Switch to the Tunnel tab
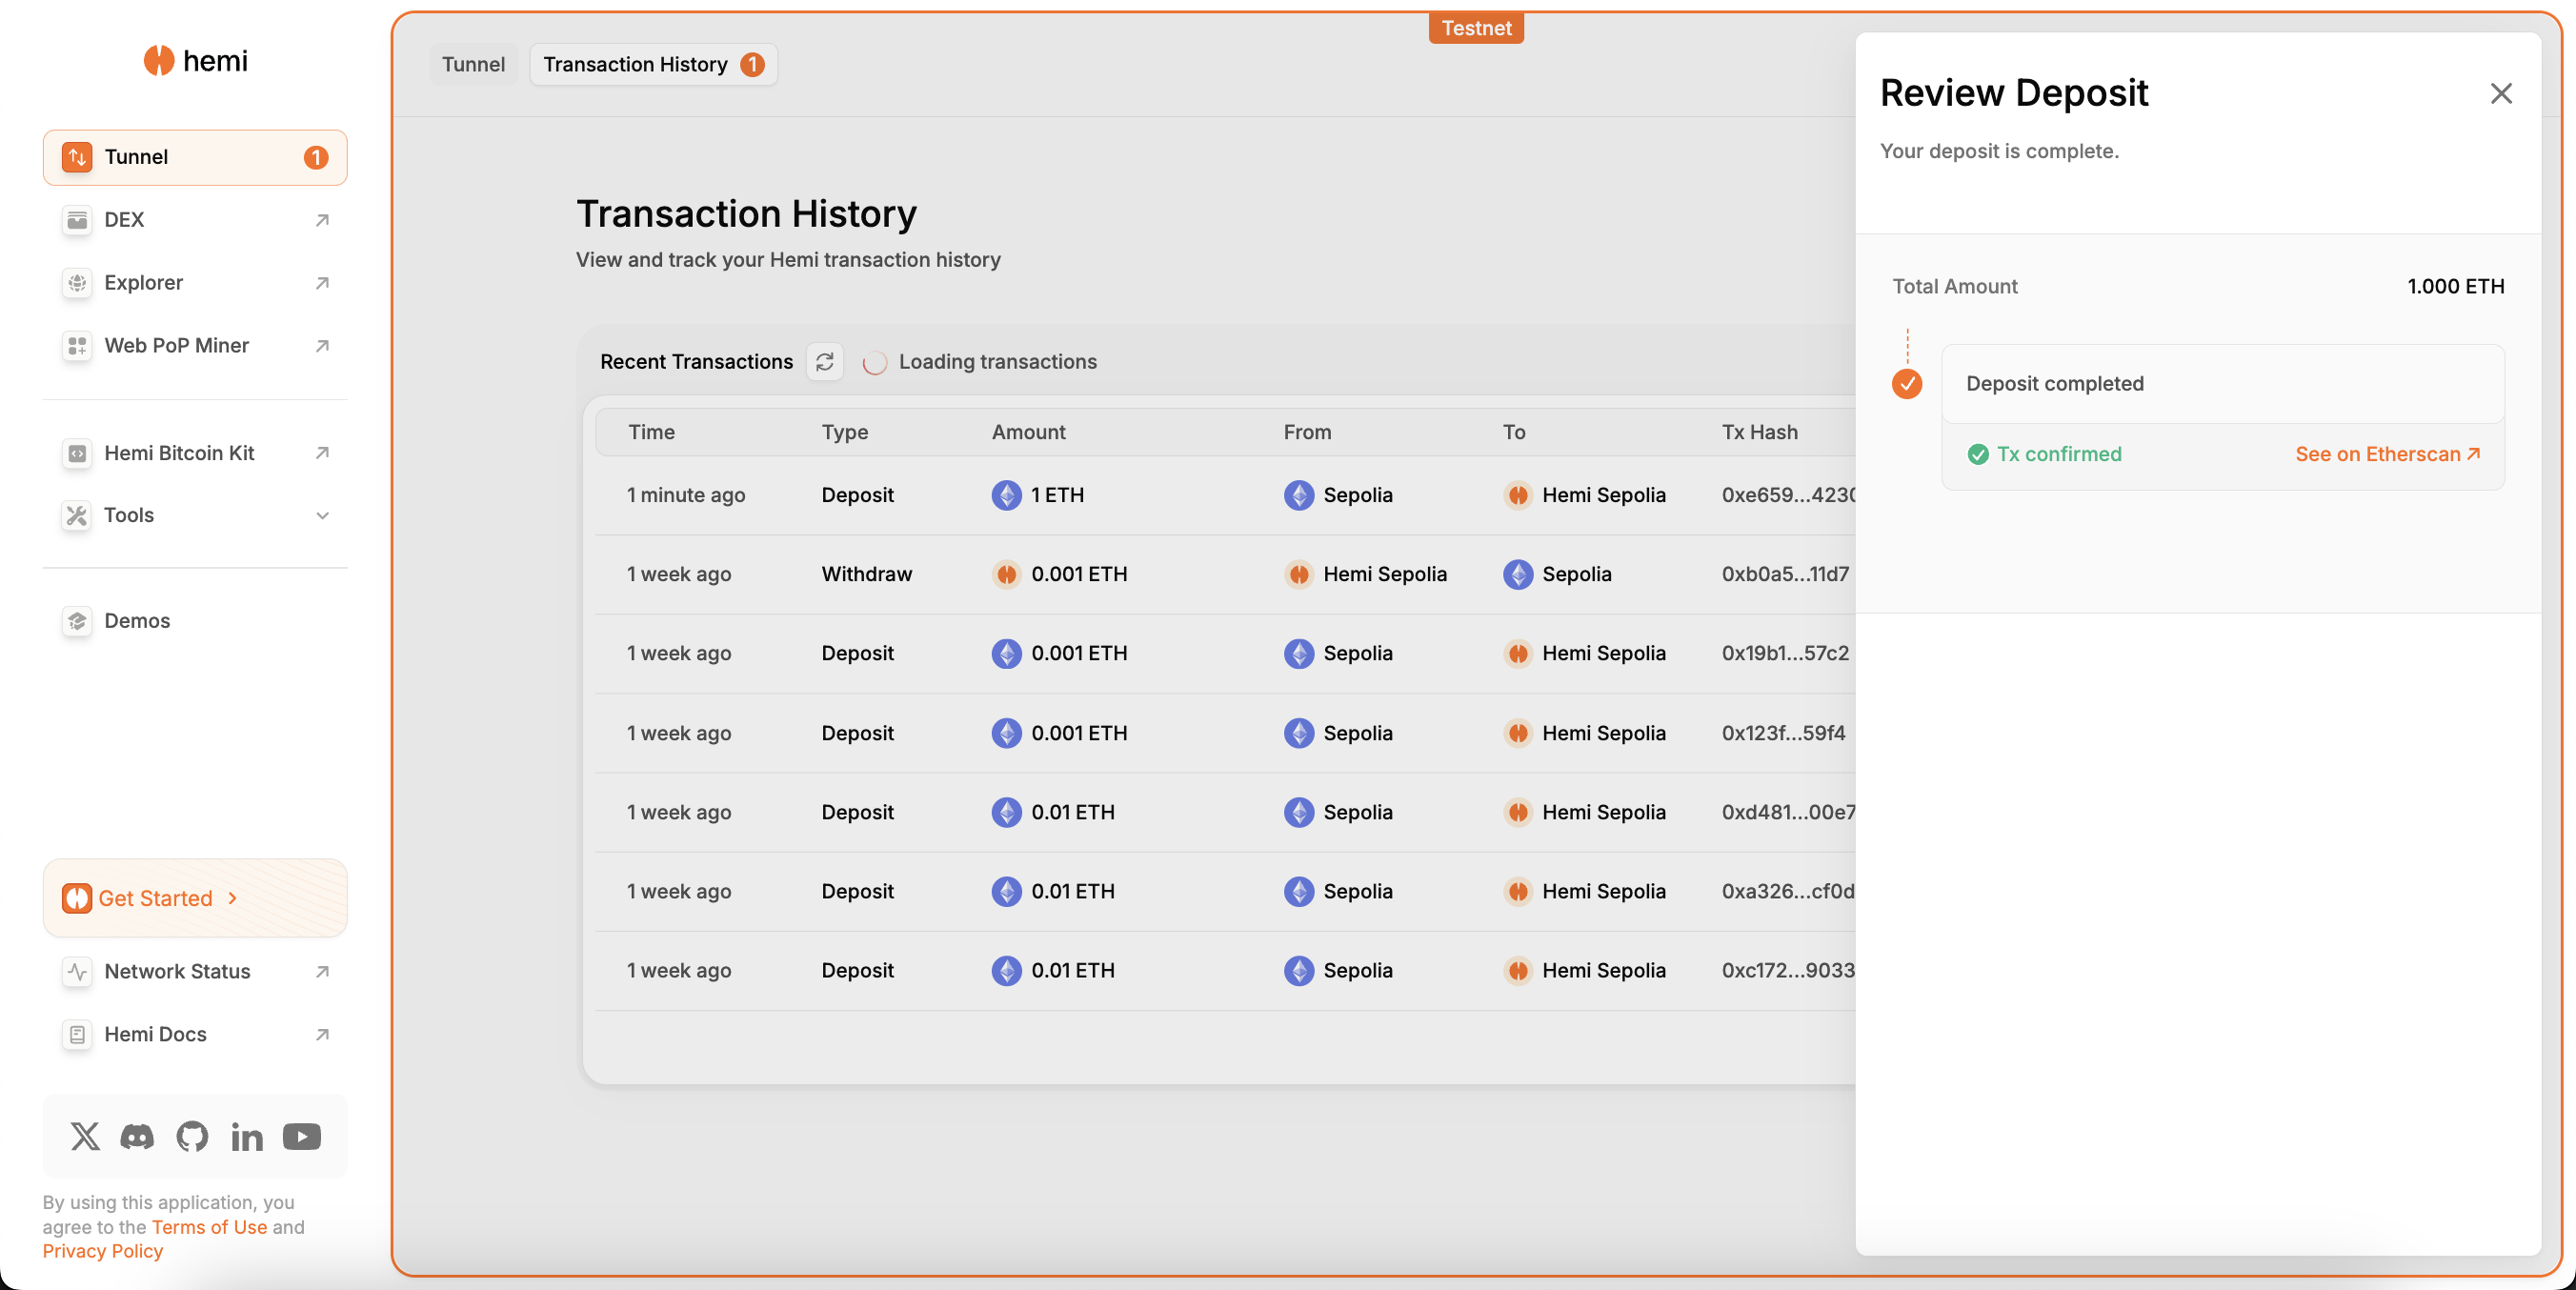 (x=474, y=64)
